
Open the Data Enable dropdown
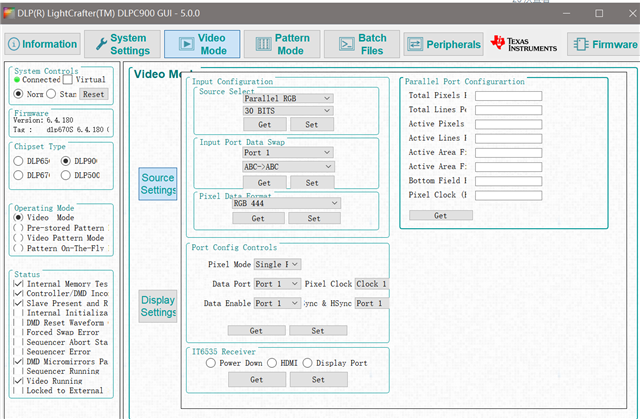[277, 304]
